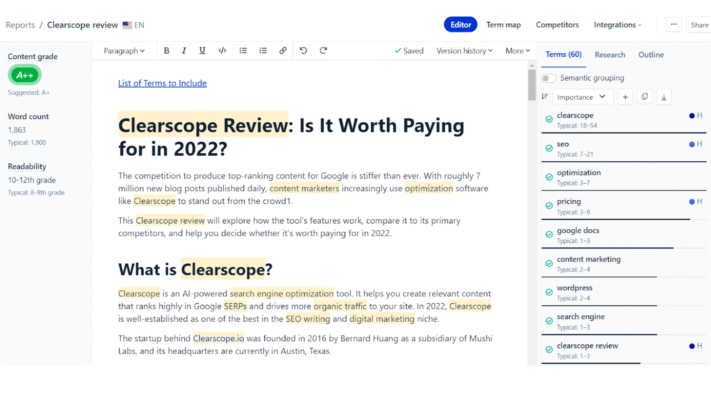Viewport: 711px width, 400px height.
Task: Insert a code block using the code icon
Action: (222, 51)
